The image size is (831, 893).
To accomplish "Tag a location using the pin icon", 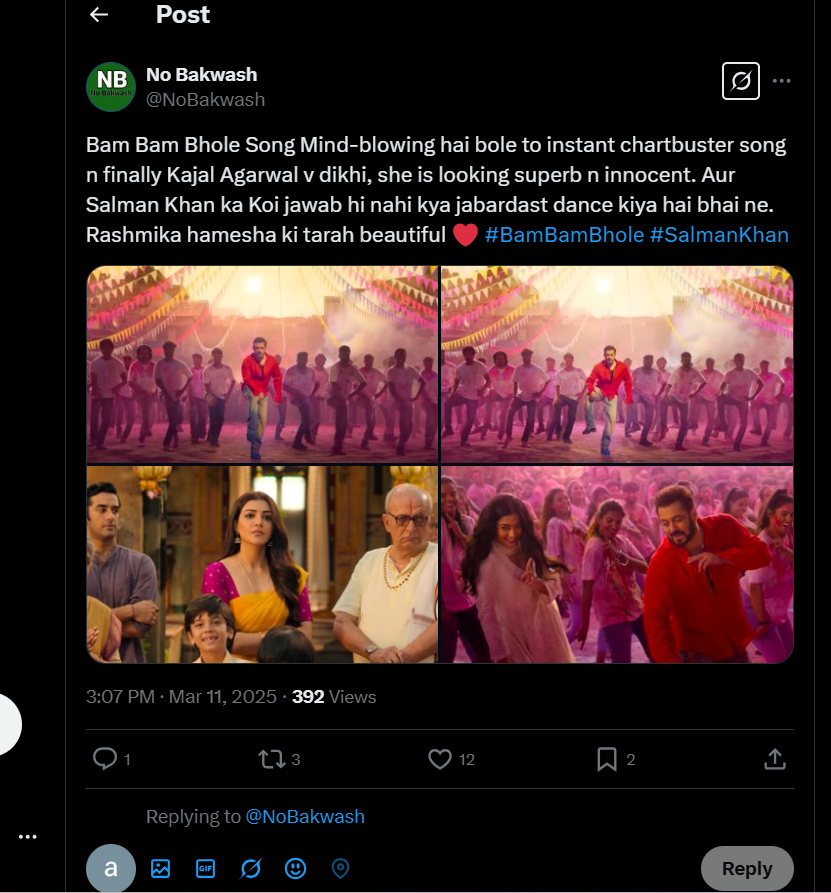I will pos(340,868).
